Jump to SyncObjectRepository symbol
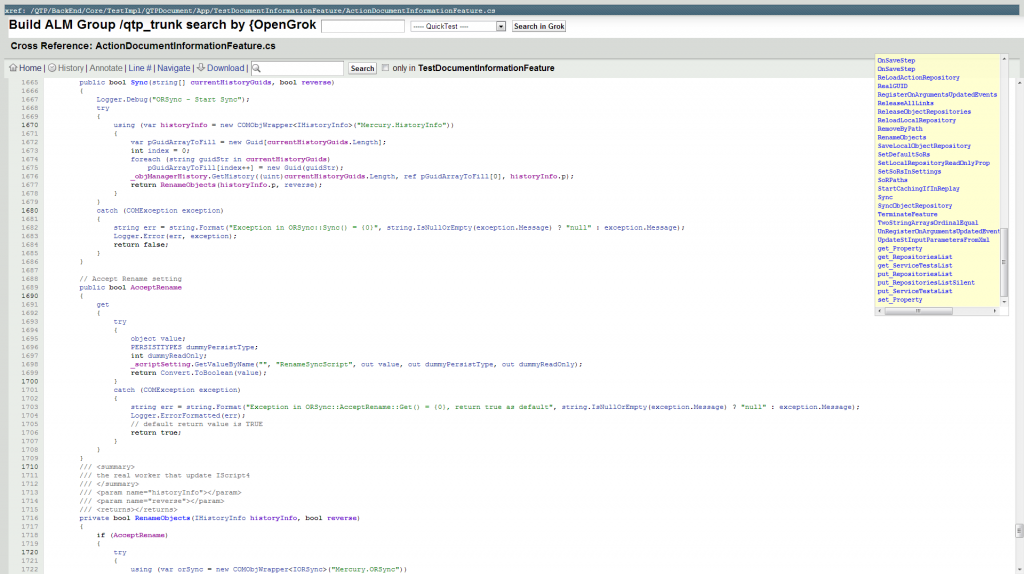This screenshot has height=574, width=1024. coord(914,205)
